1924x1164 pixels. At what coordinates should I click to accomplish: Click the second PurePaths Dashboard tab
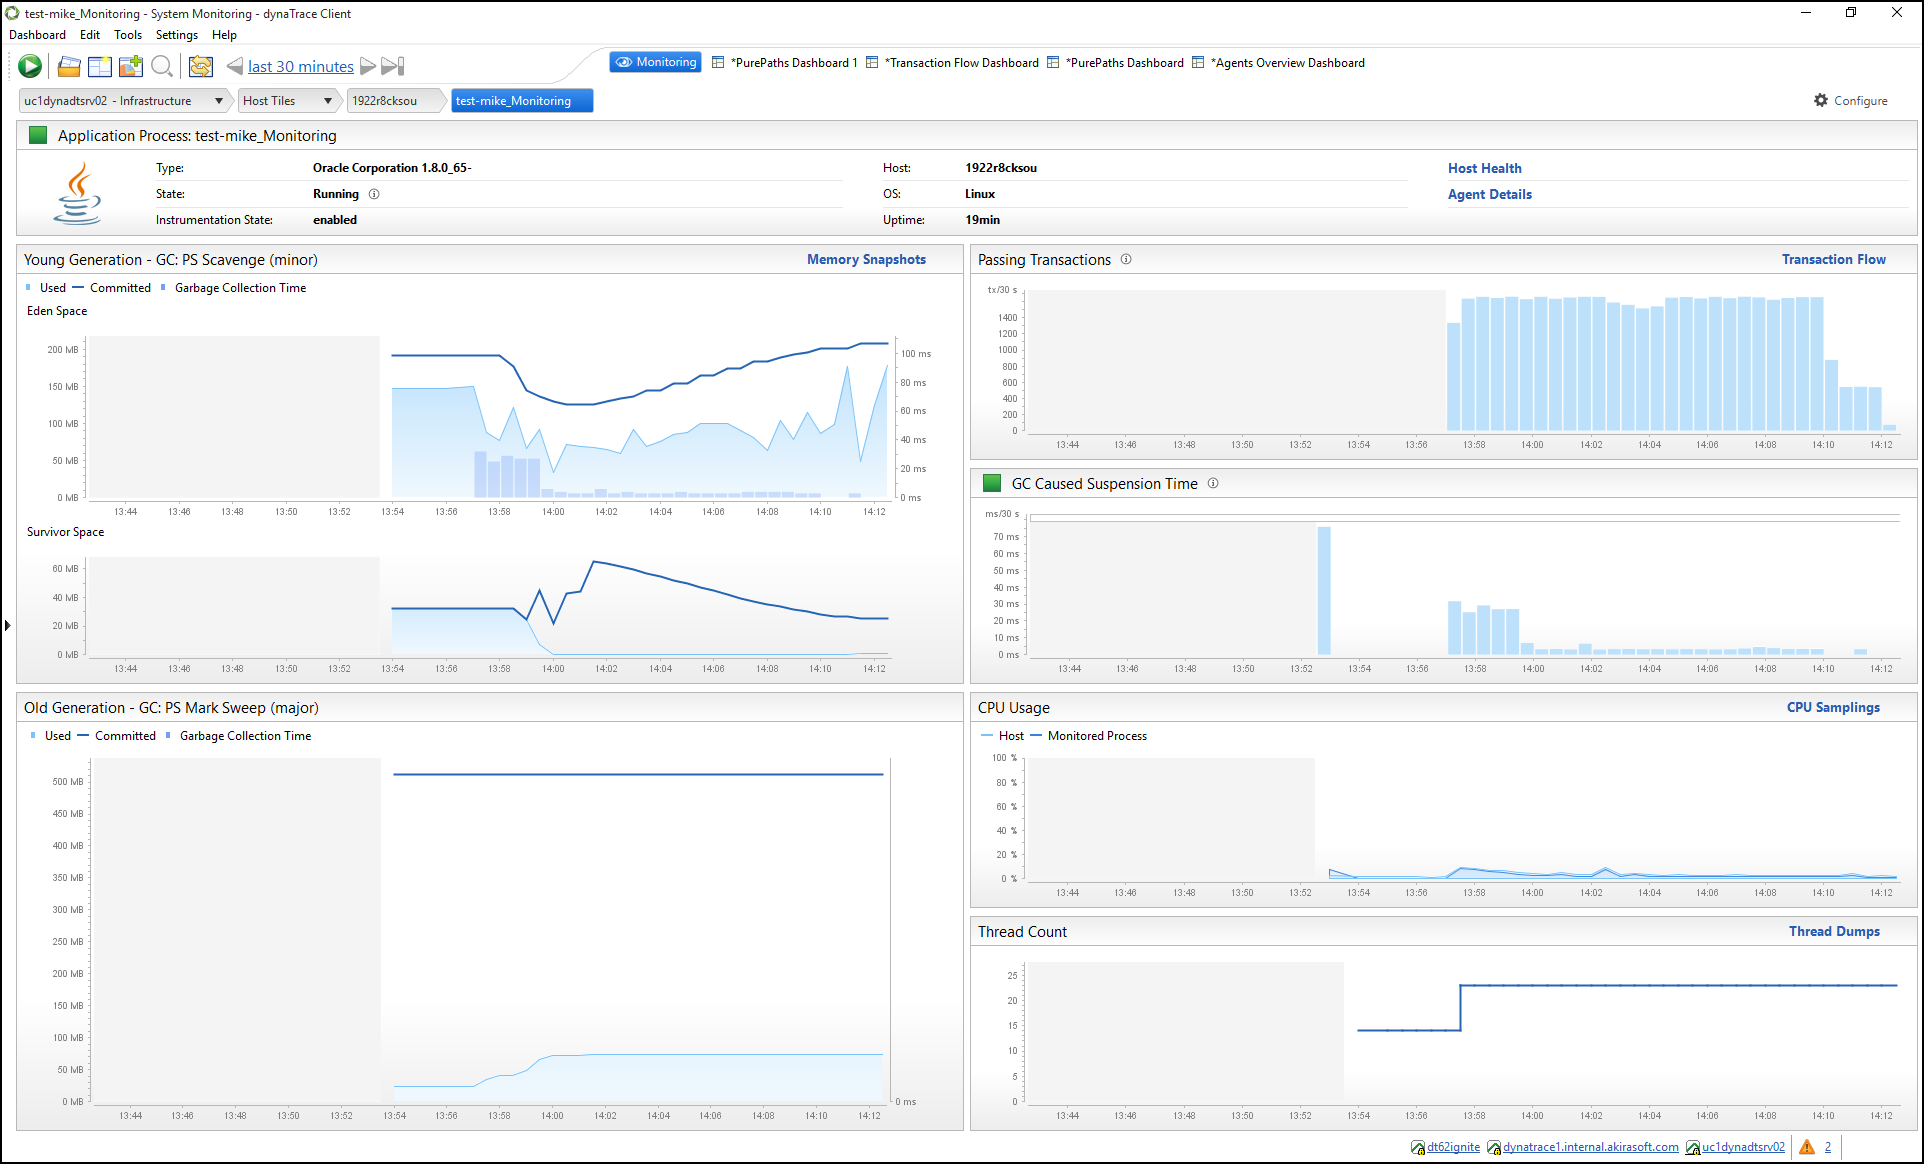click(x=1116, y=63)
